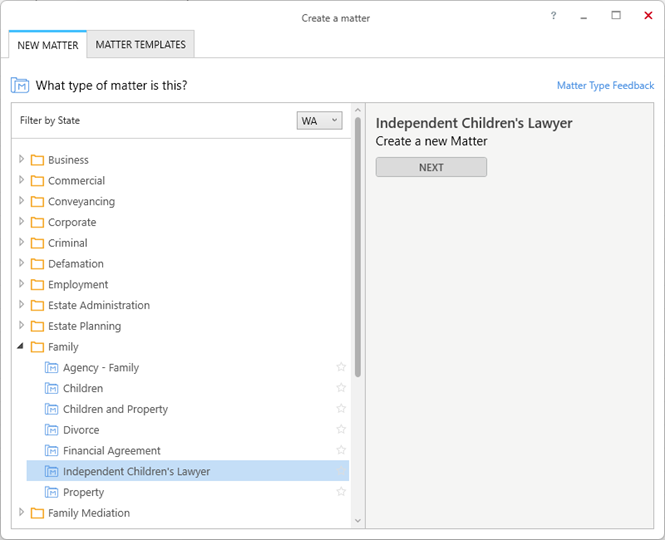
Task: Switch to the Matter Templates tab
Action: tap(140, 45)
